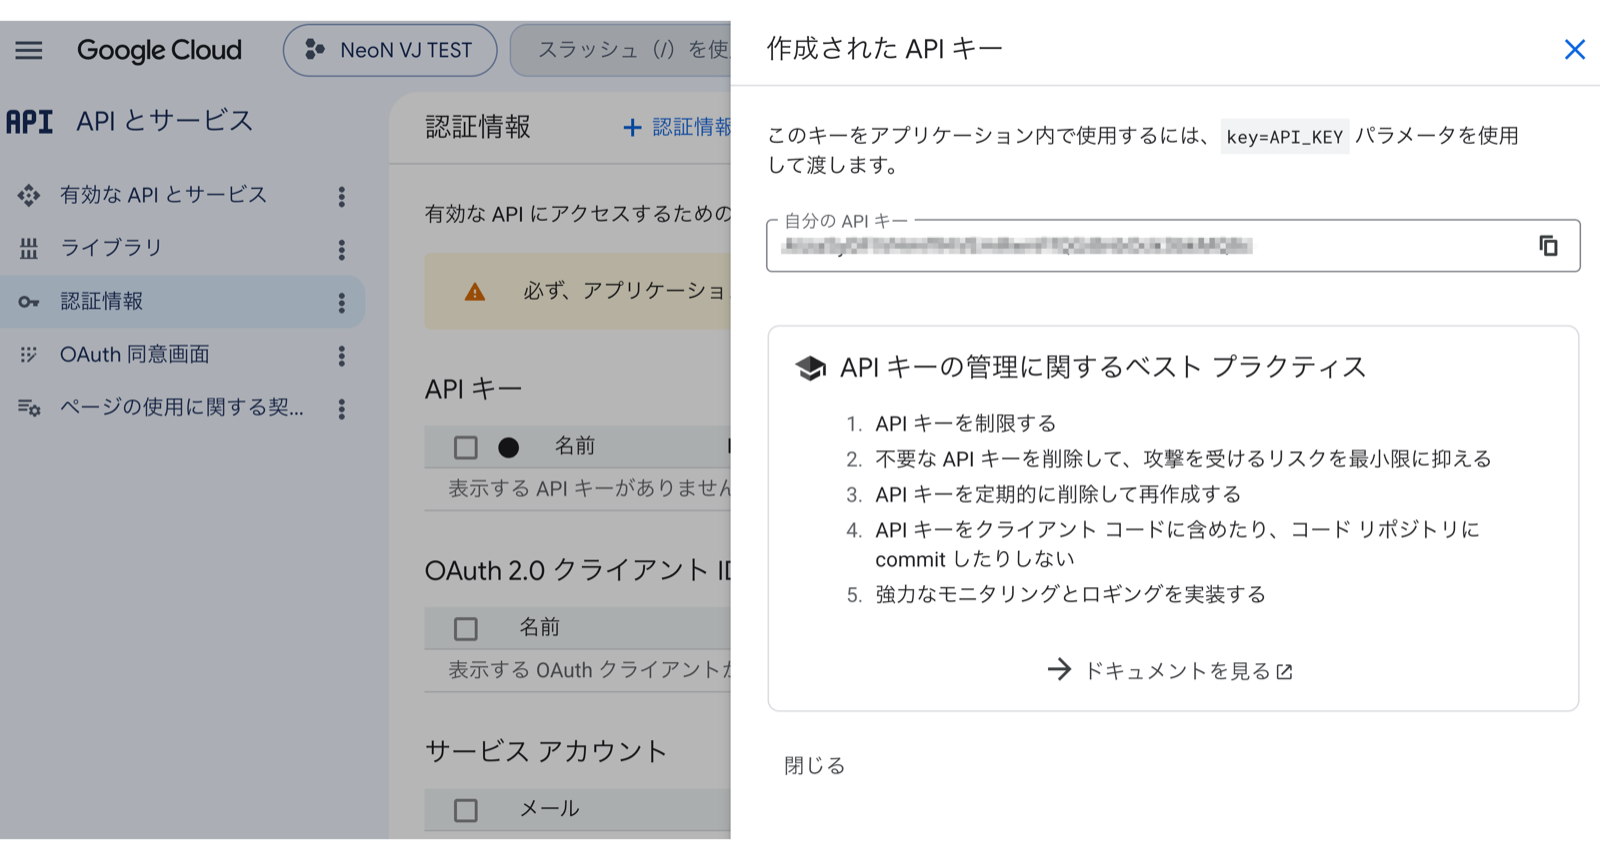Click the 作成された API キー dialog title
Image resolution: width=1600 pixels, height=860 pixels.
[884, 48]
